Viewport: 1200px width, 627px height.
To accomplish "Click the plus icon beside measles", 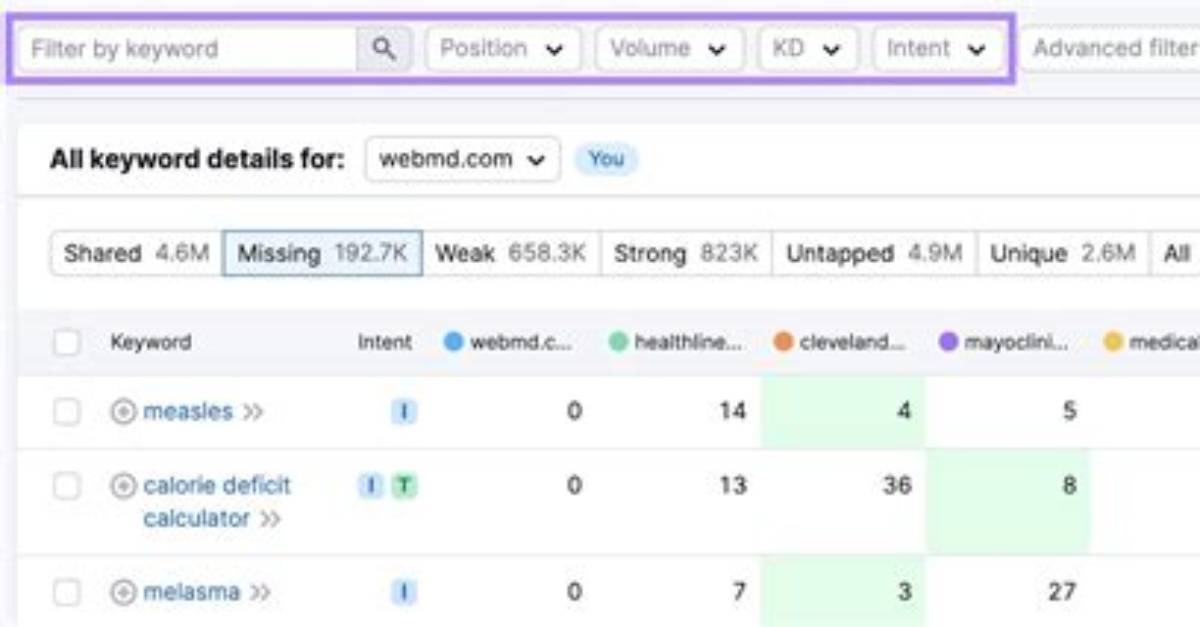I will pyautogui.click(x=123, y=412).
